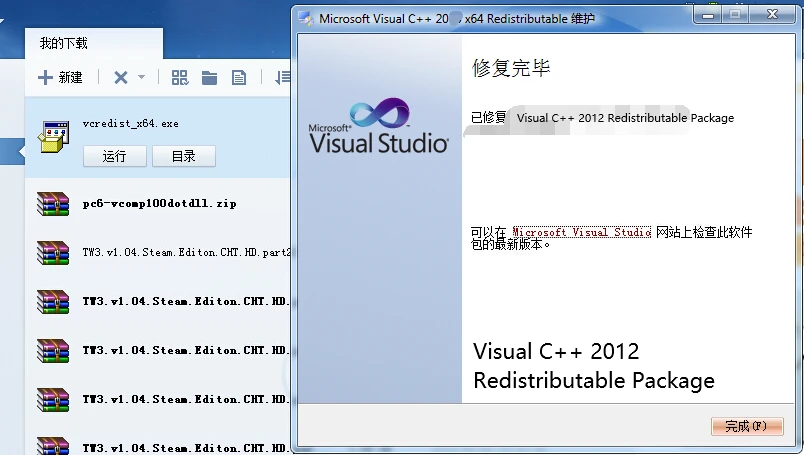Minimize the Visual C++ Redistributable window
The height and width of the screenshot is (455, 804).
pos(708,14)
